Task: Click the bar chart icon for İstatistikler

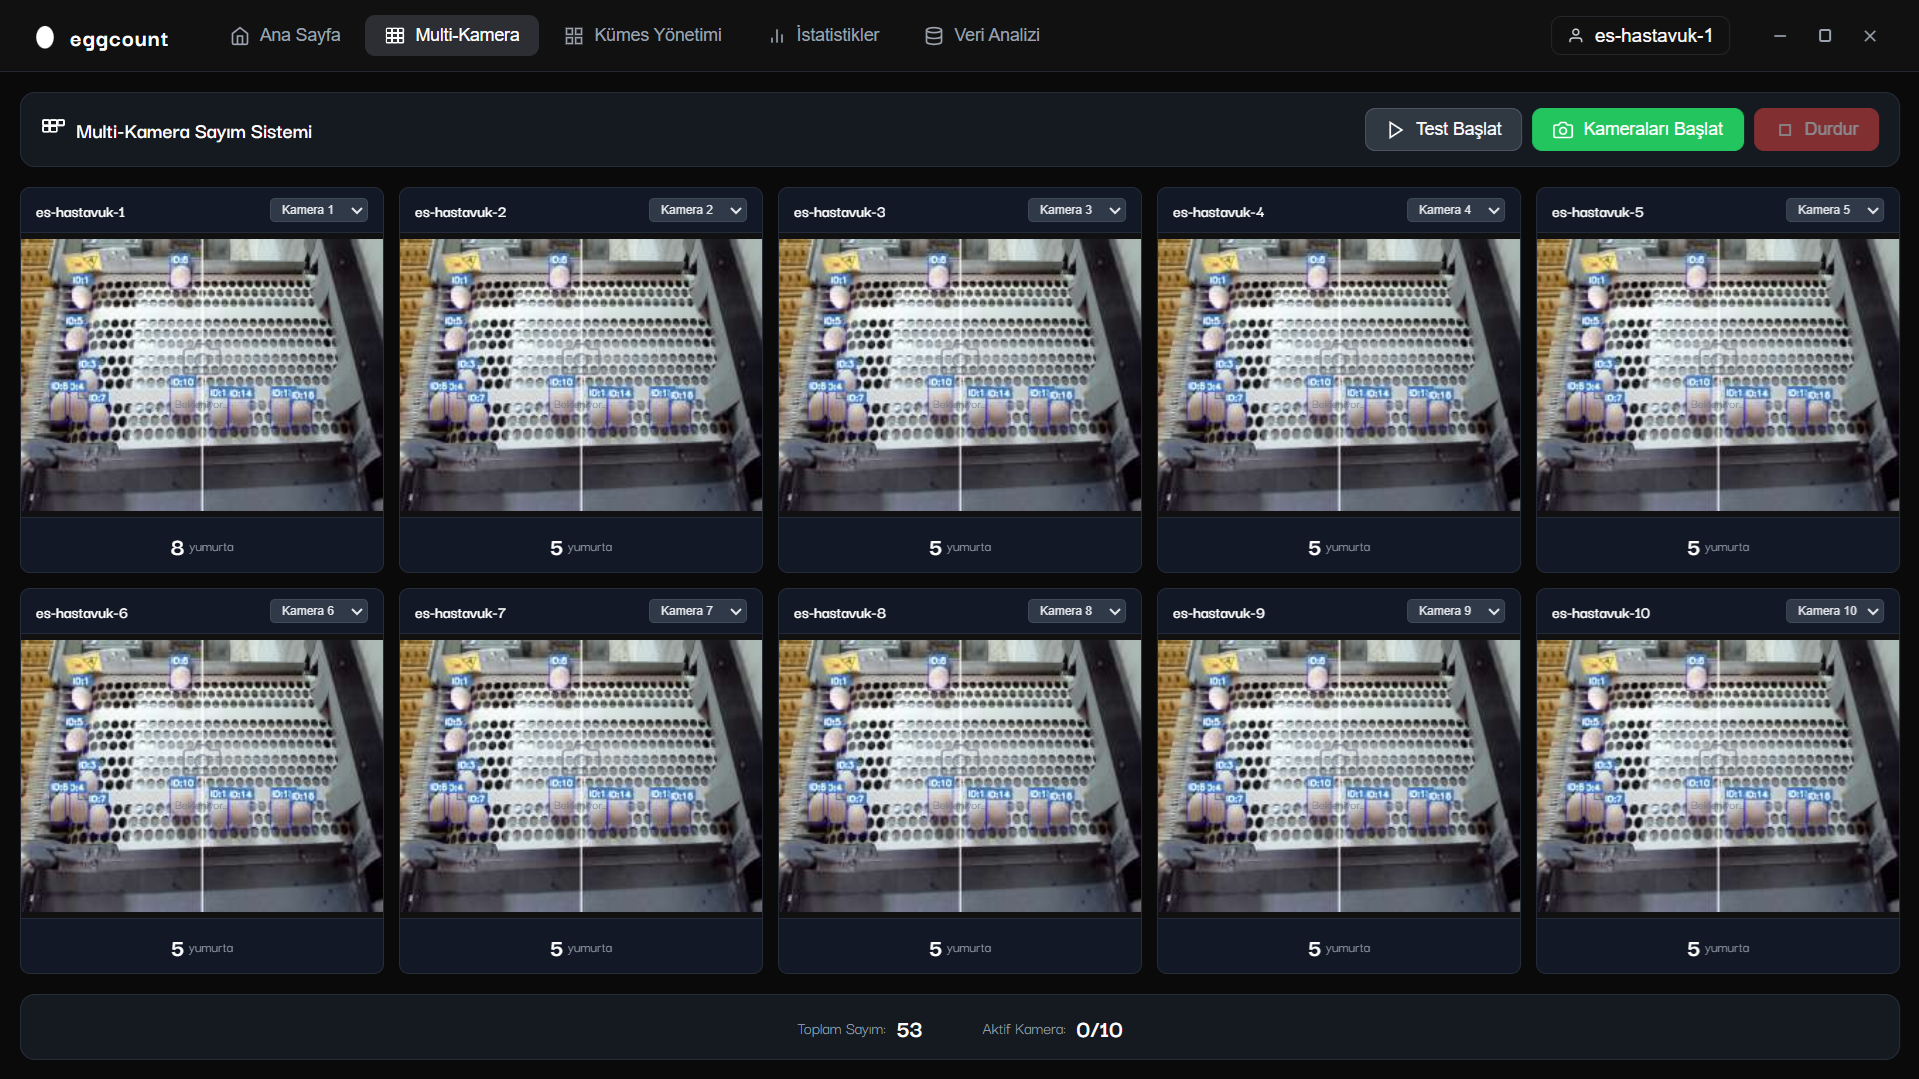Action: coord(777,36)
